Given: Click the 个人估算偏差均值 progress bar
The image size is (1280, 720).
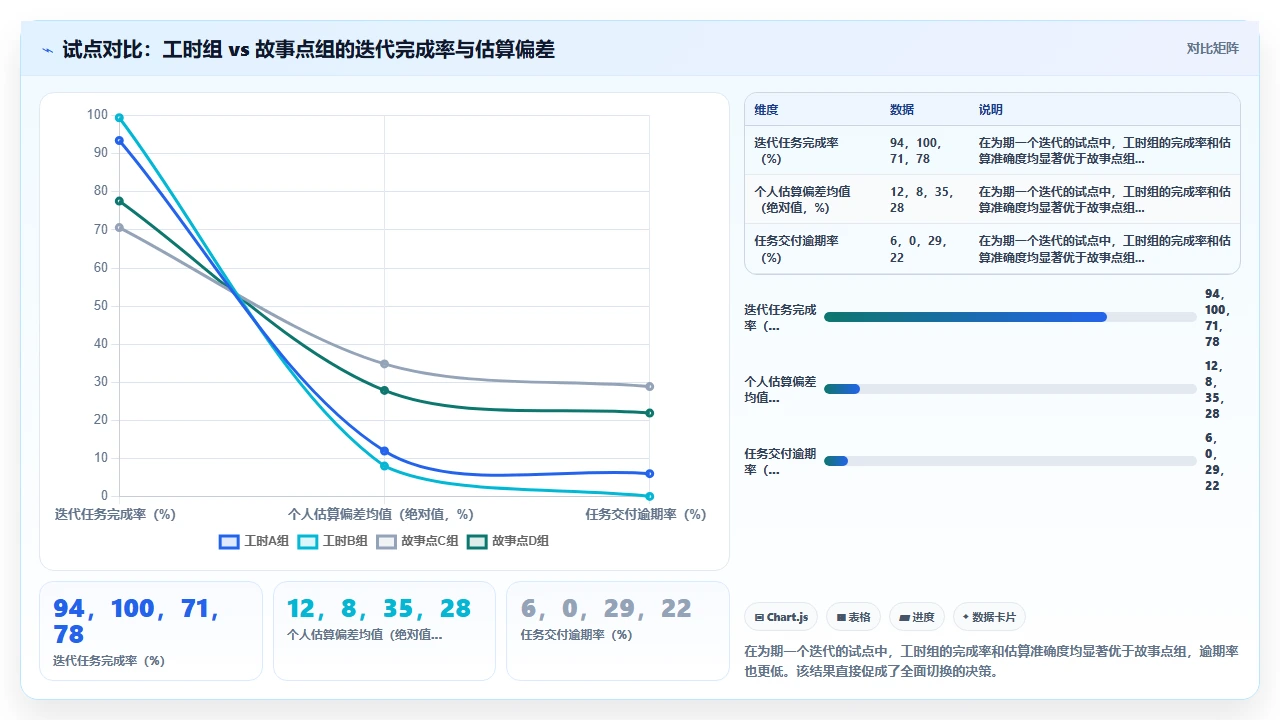Looking at the screenshot, I should pos(1010,389).
